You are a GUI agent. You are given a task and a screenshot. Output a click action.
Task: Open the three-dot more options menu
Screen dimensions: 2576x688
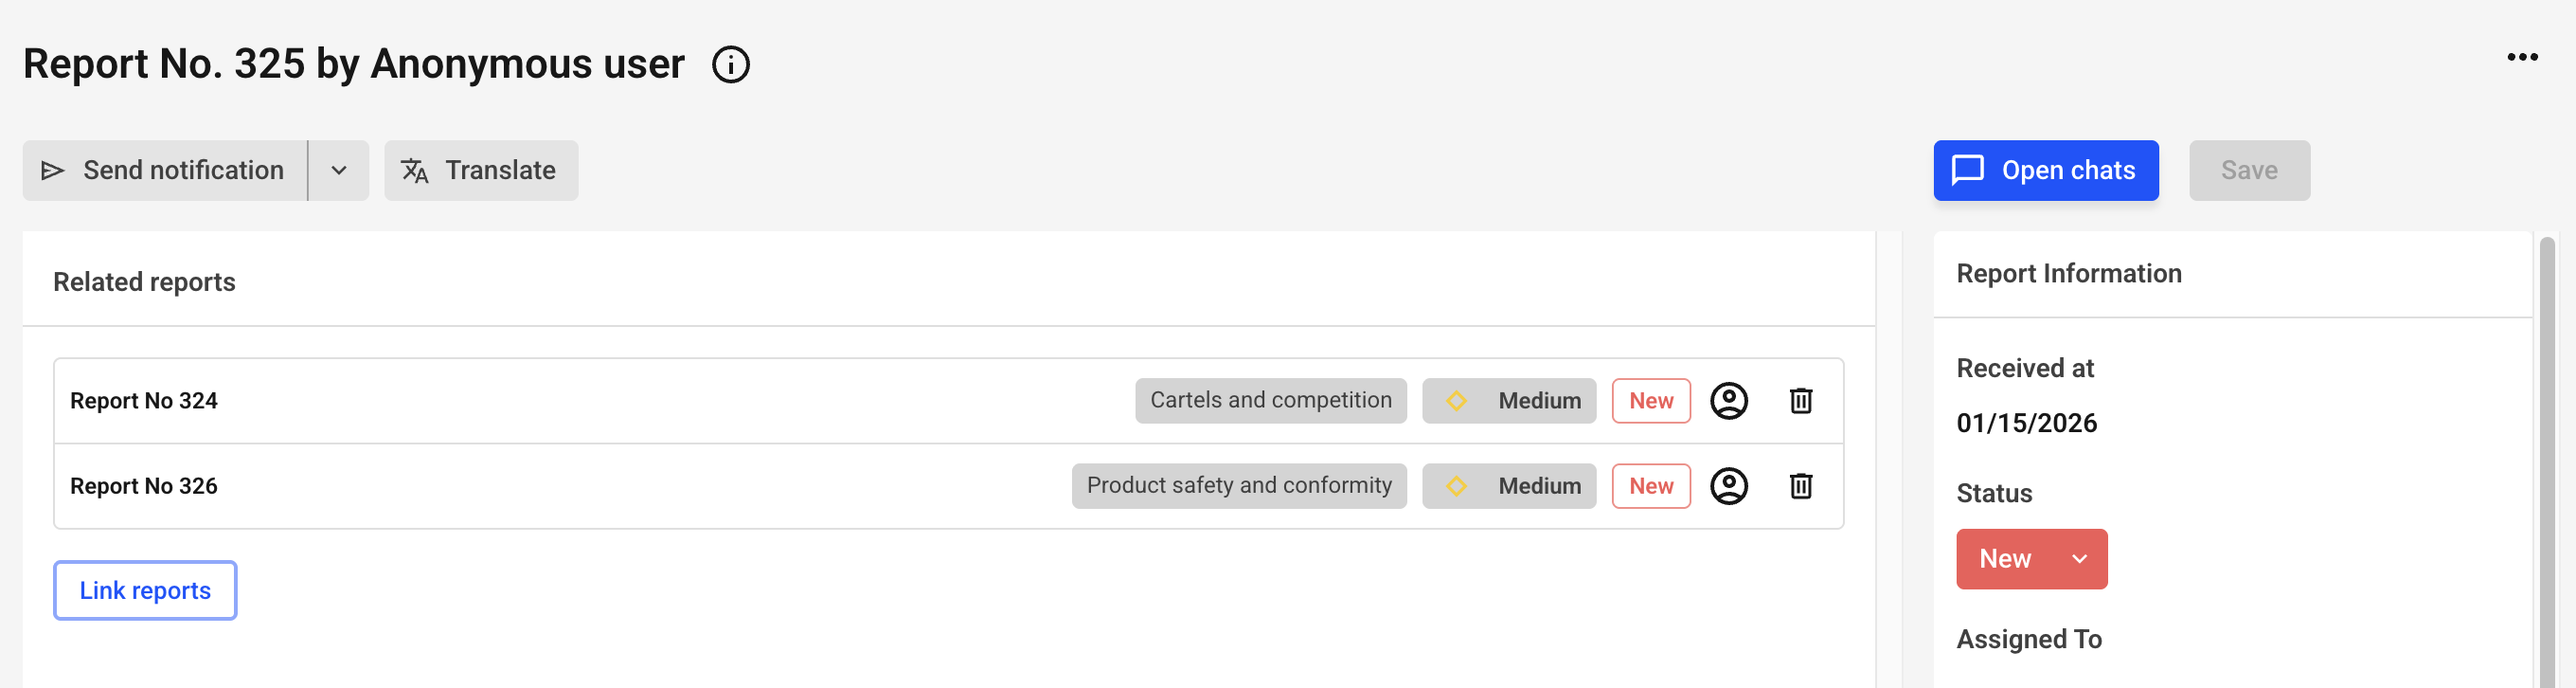[2521, 58]
